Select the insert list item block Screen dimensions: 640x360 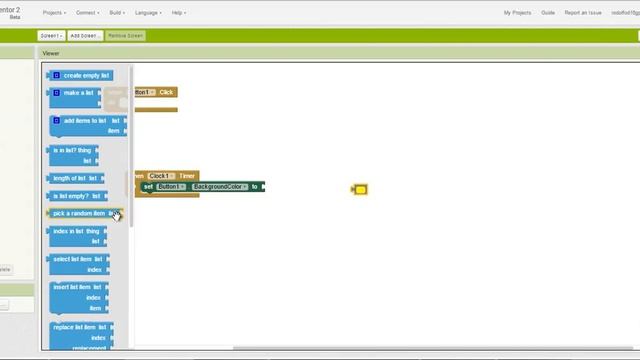pyautogui.click(x=79, y=298)
